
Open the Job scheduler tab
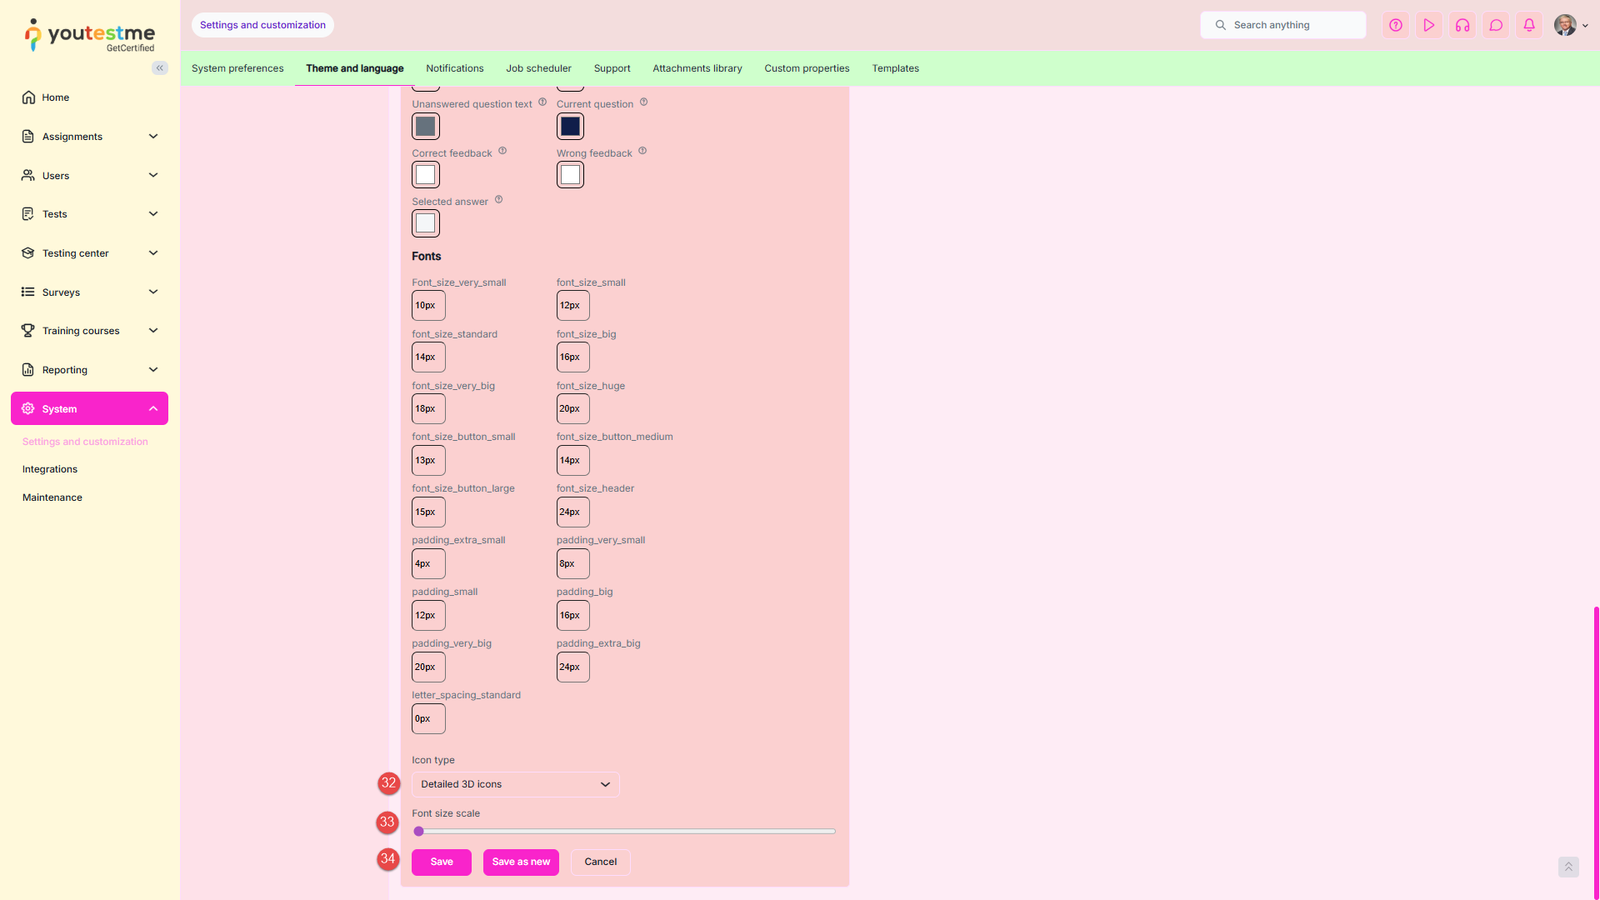[538, 68]
